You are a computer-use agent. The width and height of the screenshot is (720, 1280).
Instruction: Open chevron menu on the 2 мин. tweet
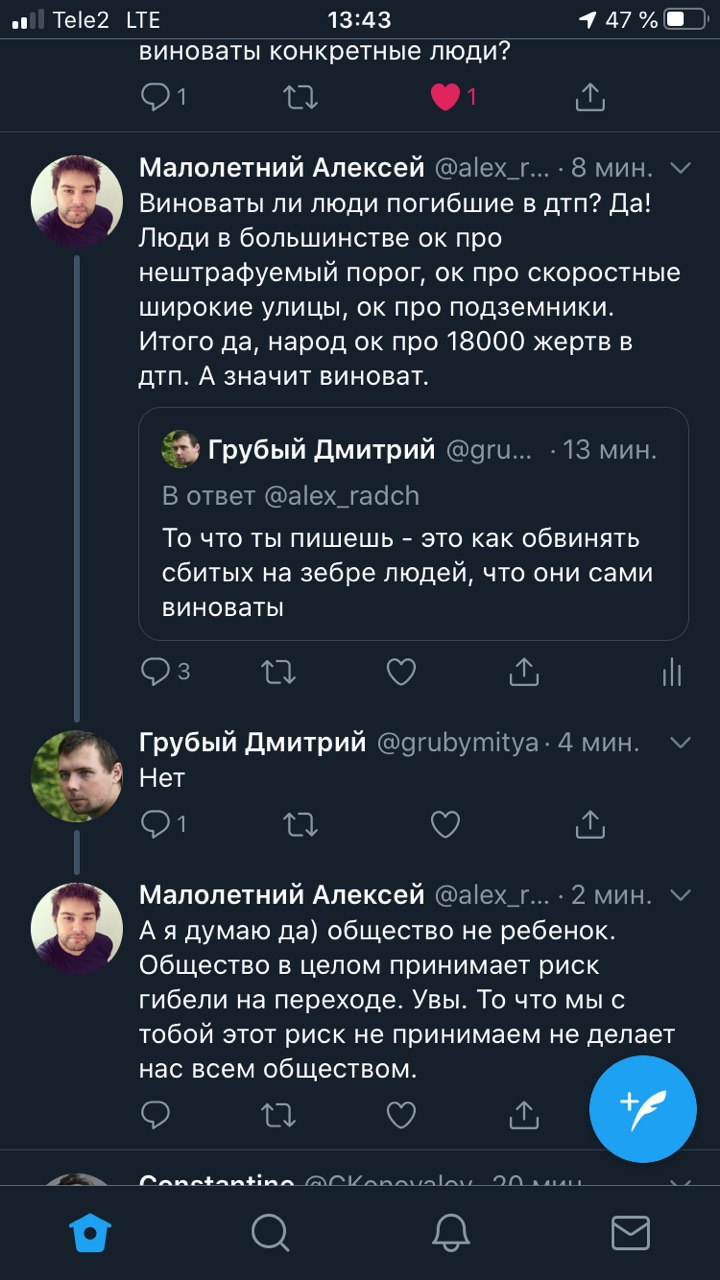[681, 893]
